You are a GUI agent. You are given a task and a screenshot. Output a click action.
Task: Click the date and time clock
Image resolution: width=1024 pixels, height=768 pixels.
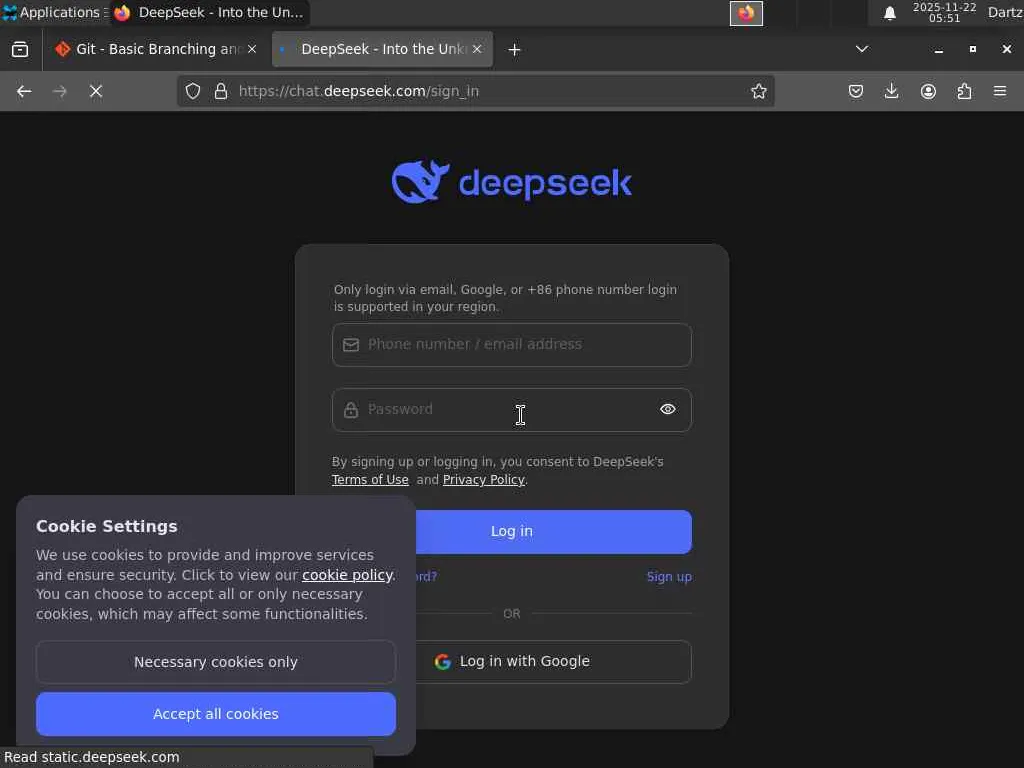[944, 12]
